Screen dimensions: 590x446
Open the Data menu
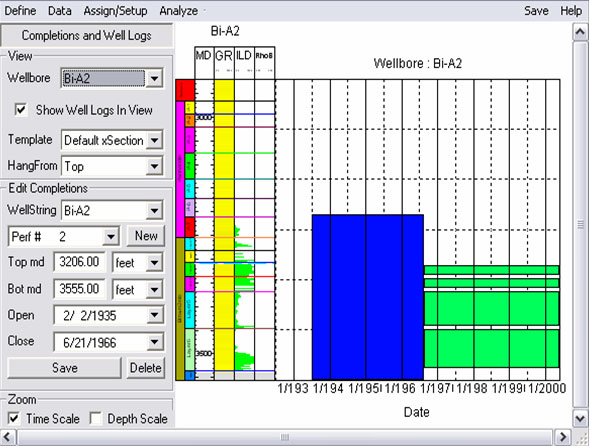[x=59, y=11]
